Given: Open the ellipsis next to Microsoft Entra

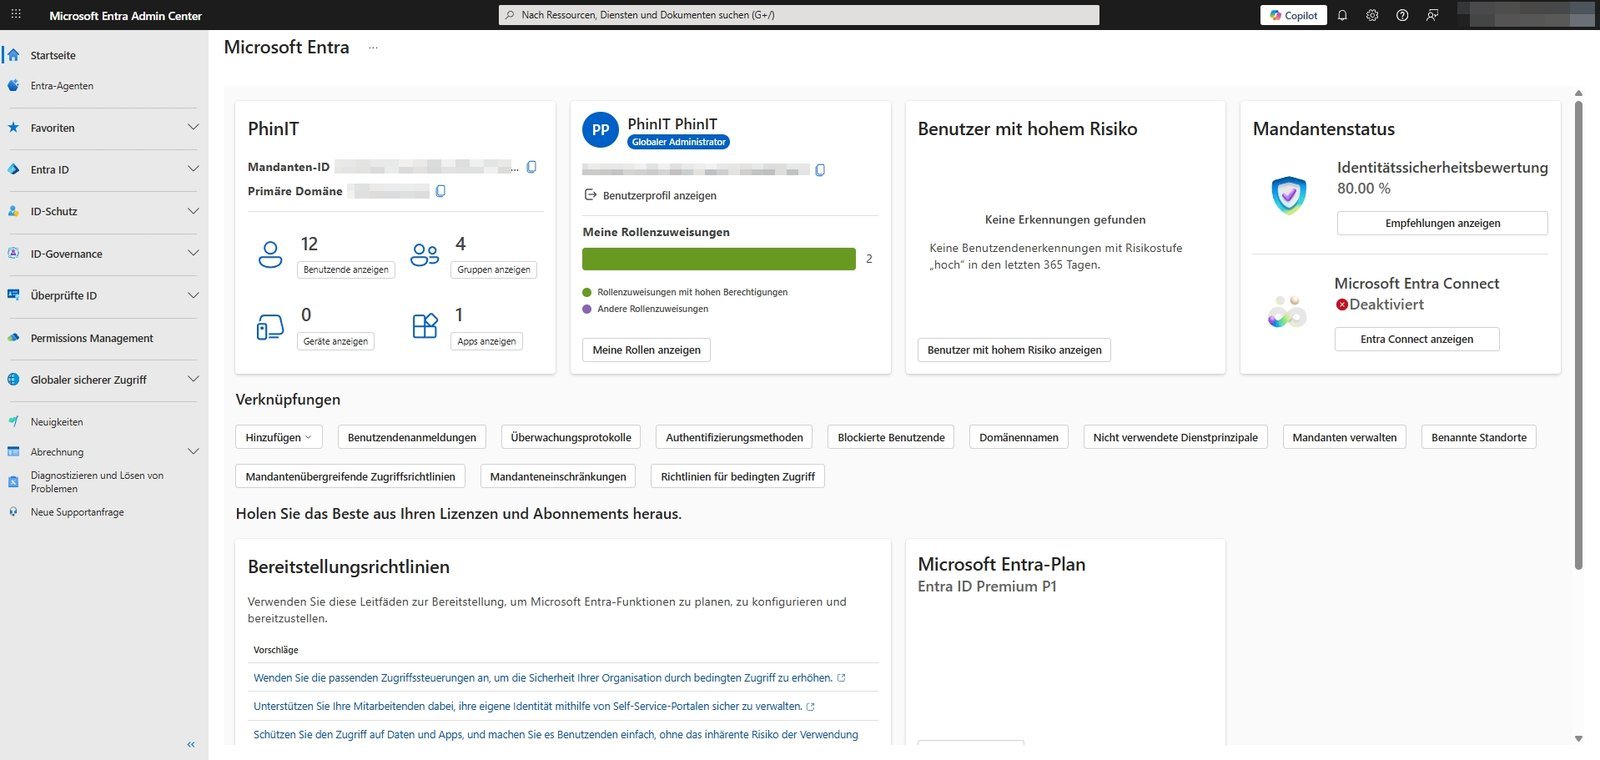Looking at the screenshot, I should [x=373, y=48].
